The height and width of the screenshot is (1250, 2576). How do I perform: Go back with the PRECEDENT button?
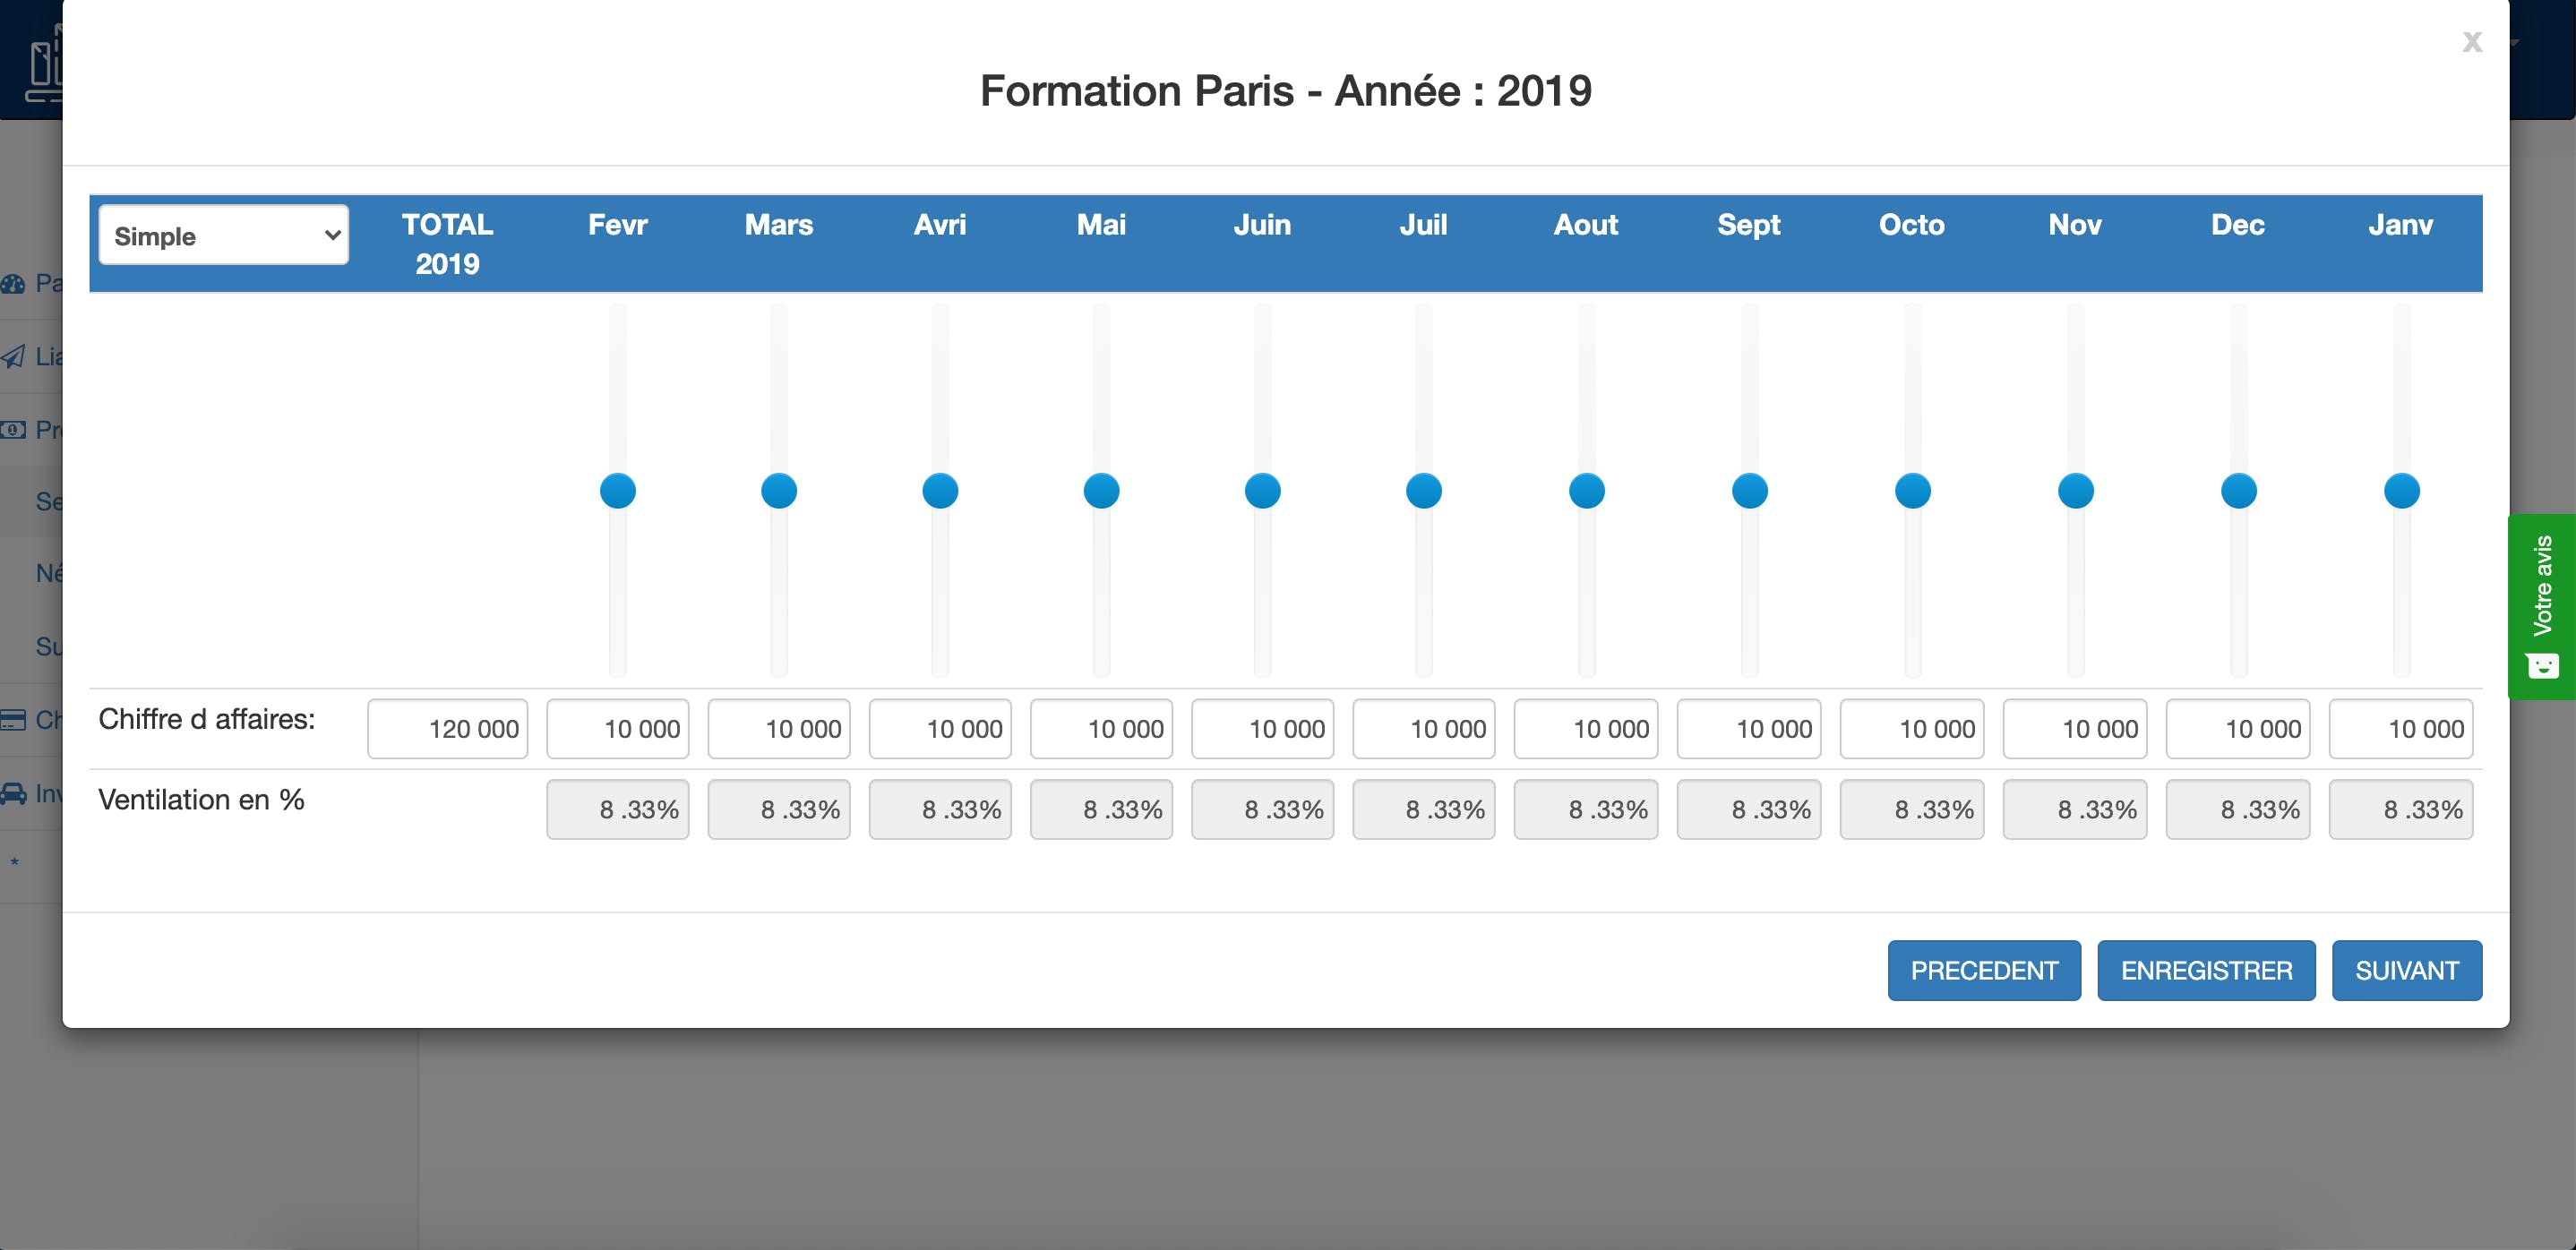pyautogui.click(x=1983, y=969)
